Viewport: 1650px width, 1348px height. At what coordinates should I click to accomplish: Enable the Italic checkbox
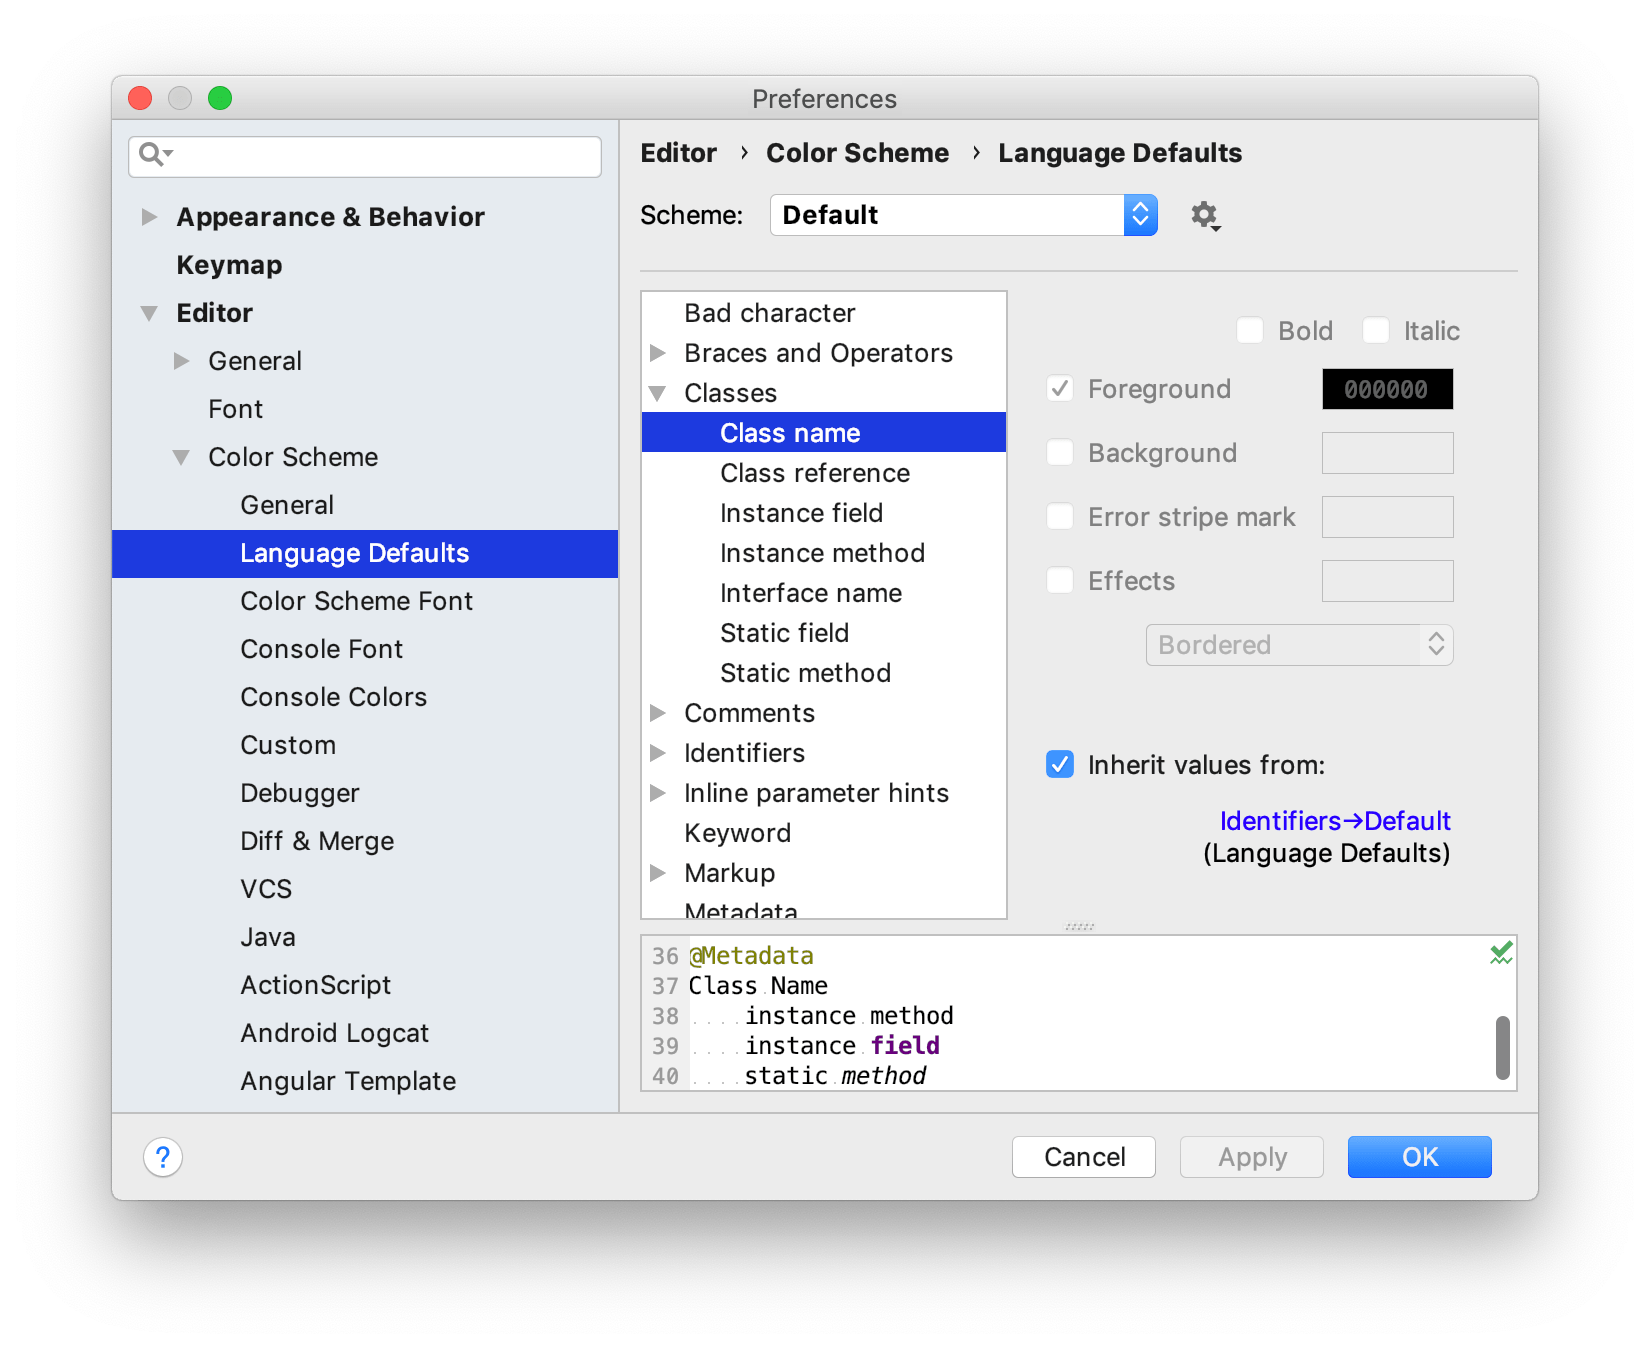coord(1377,330)
